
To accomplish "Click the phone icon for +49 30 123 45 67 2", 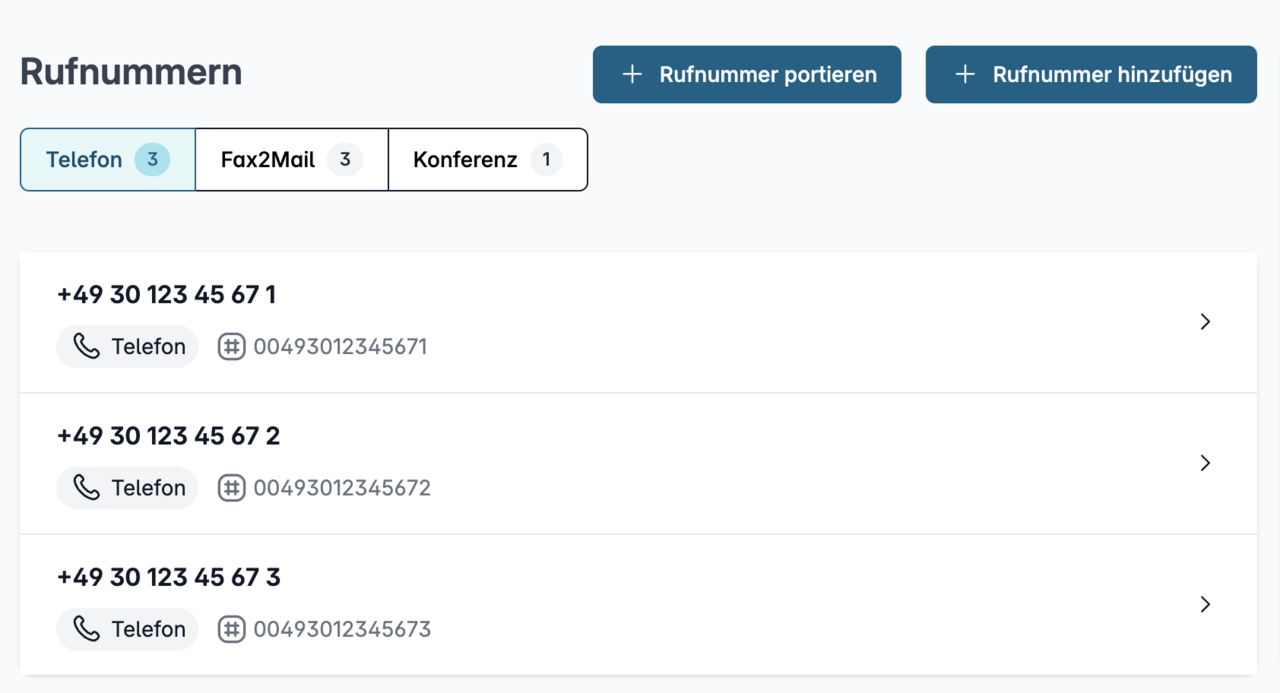I will pyautogui.click(x=87, y=487).
